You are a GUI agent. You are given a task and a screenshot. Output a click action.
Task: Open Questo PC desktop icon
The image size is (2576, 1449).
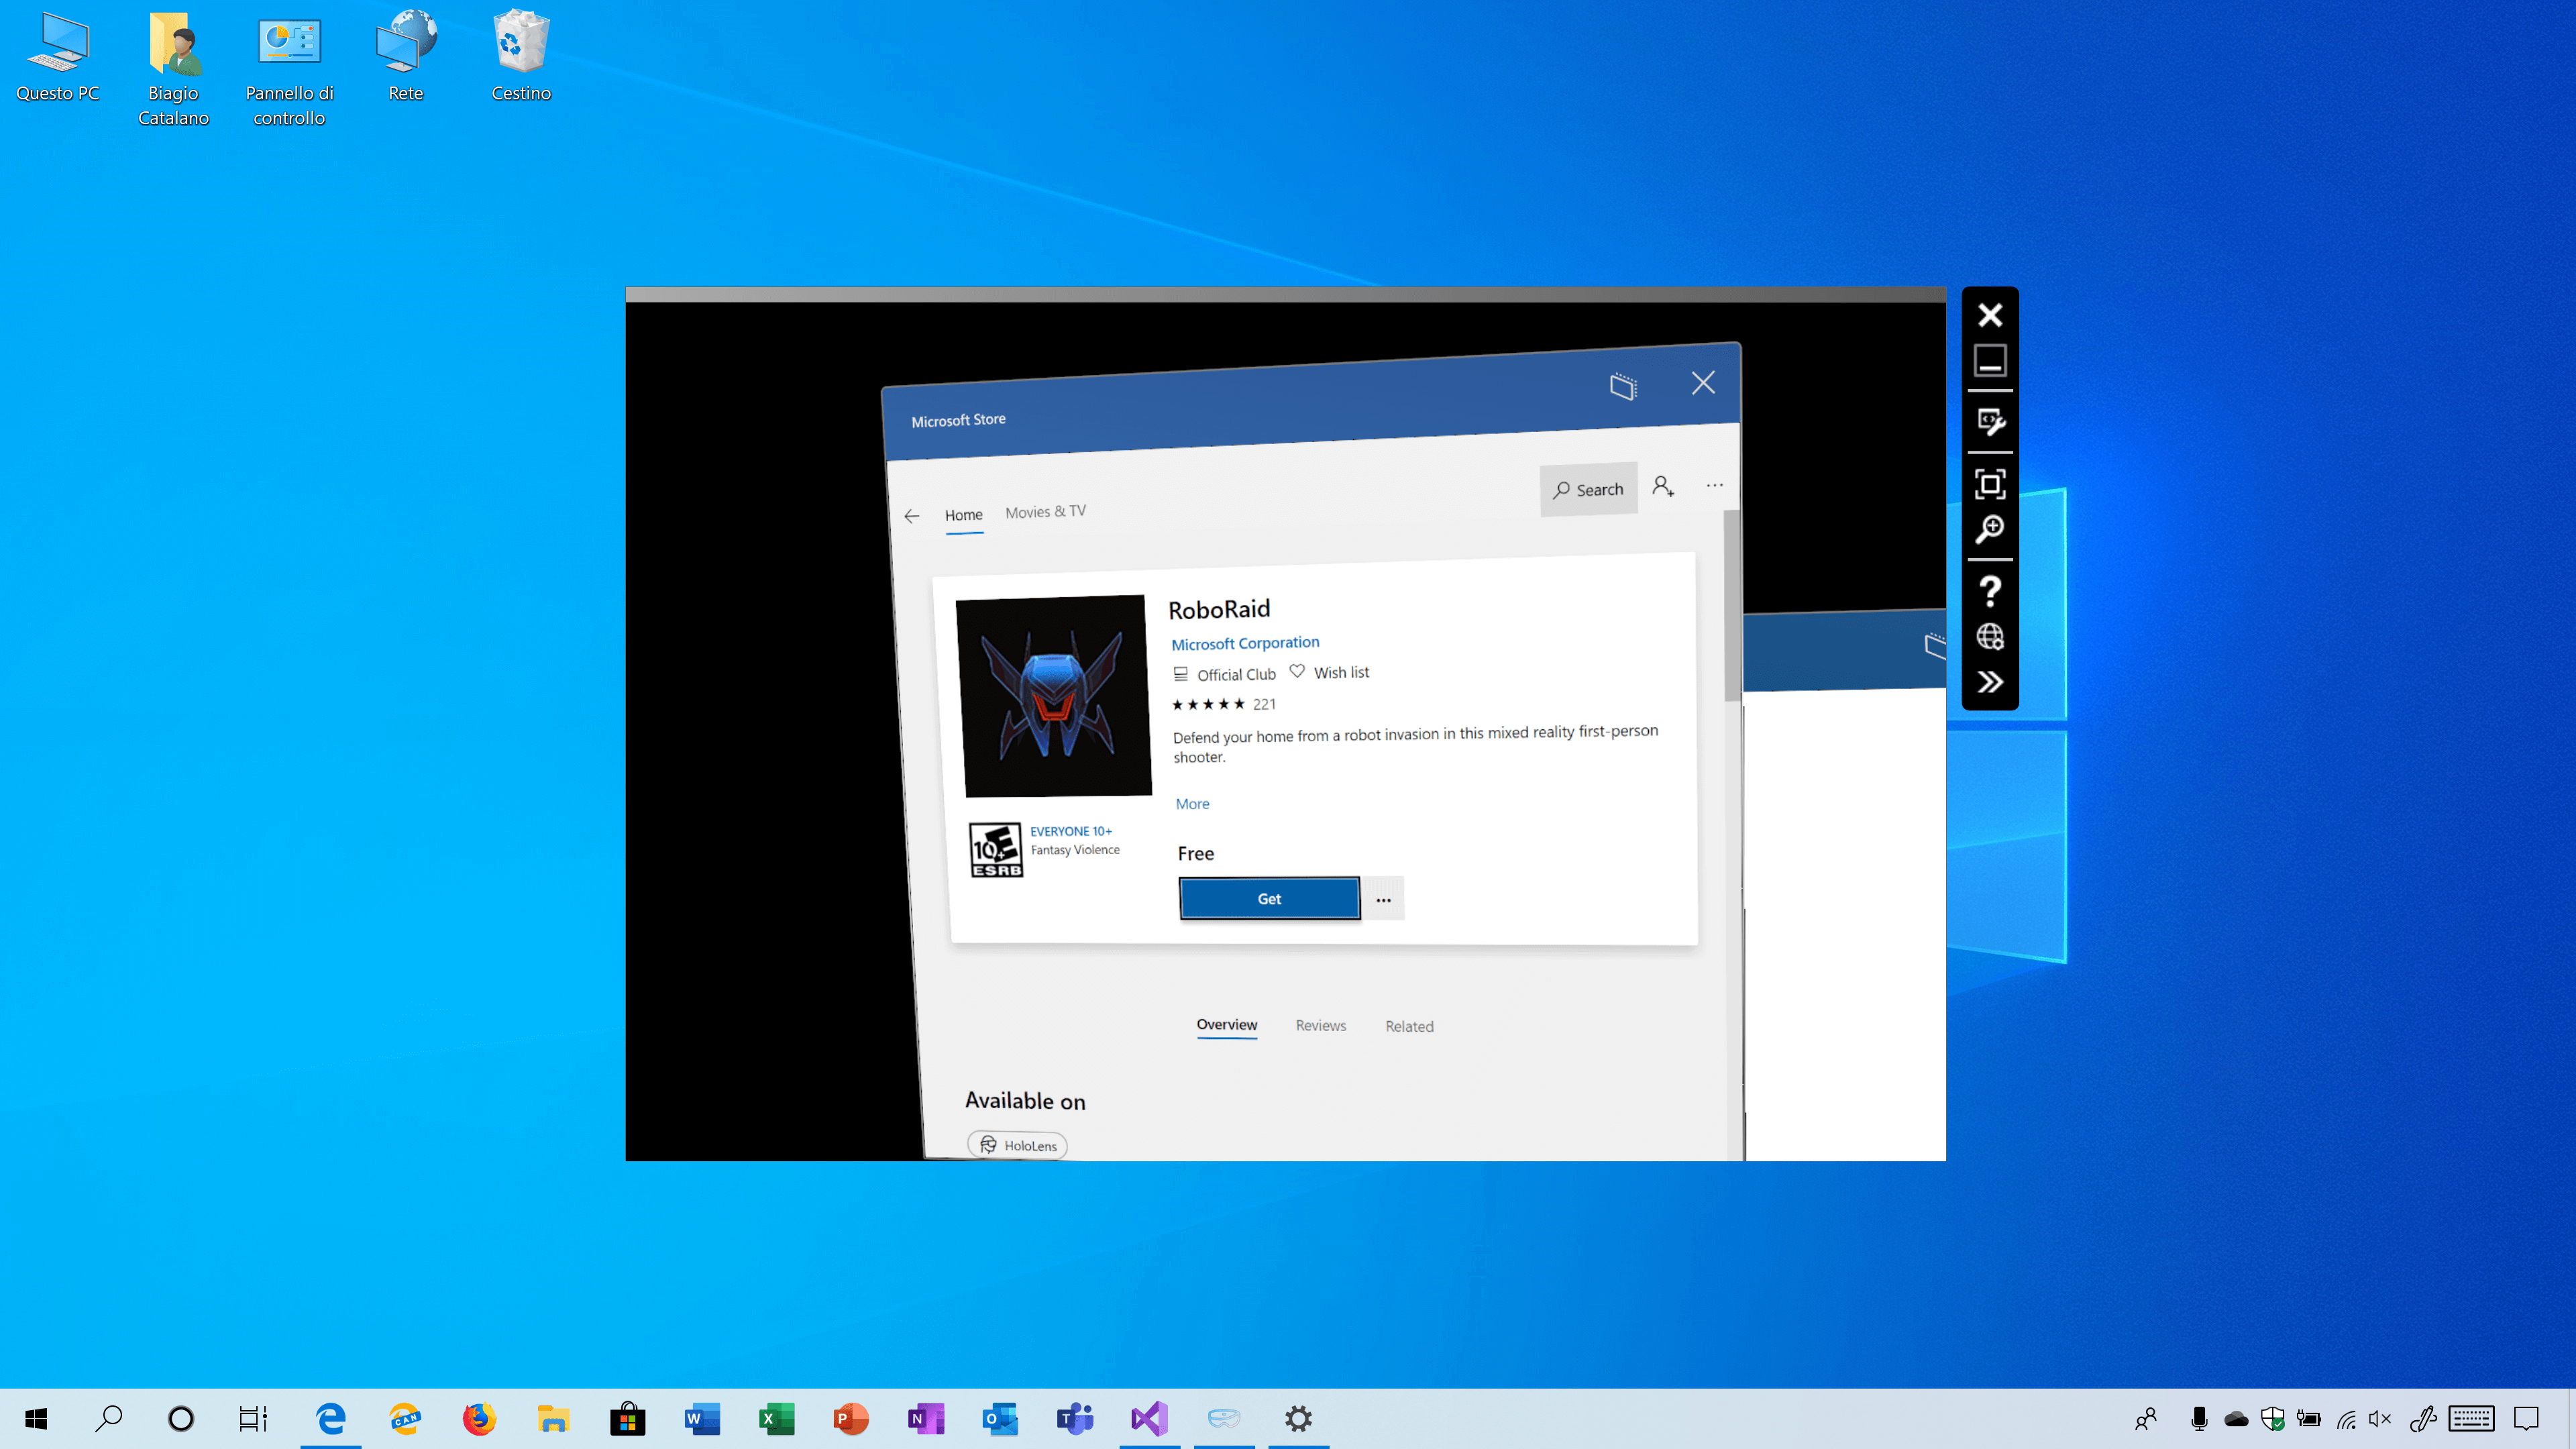tap(58, 57)
